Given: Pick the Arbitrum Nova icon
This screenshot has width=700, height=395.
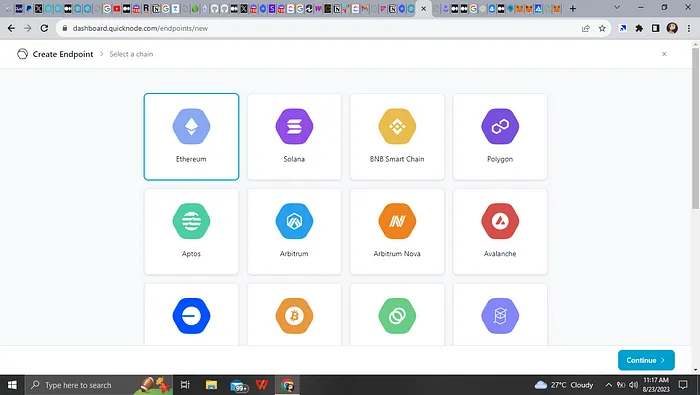Looking at the screenshot, I should pos(397,221).
